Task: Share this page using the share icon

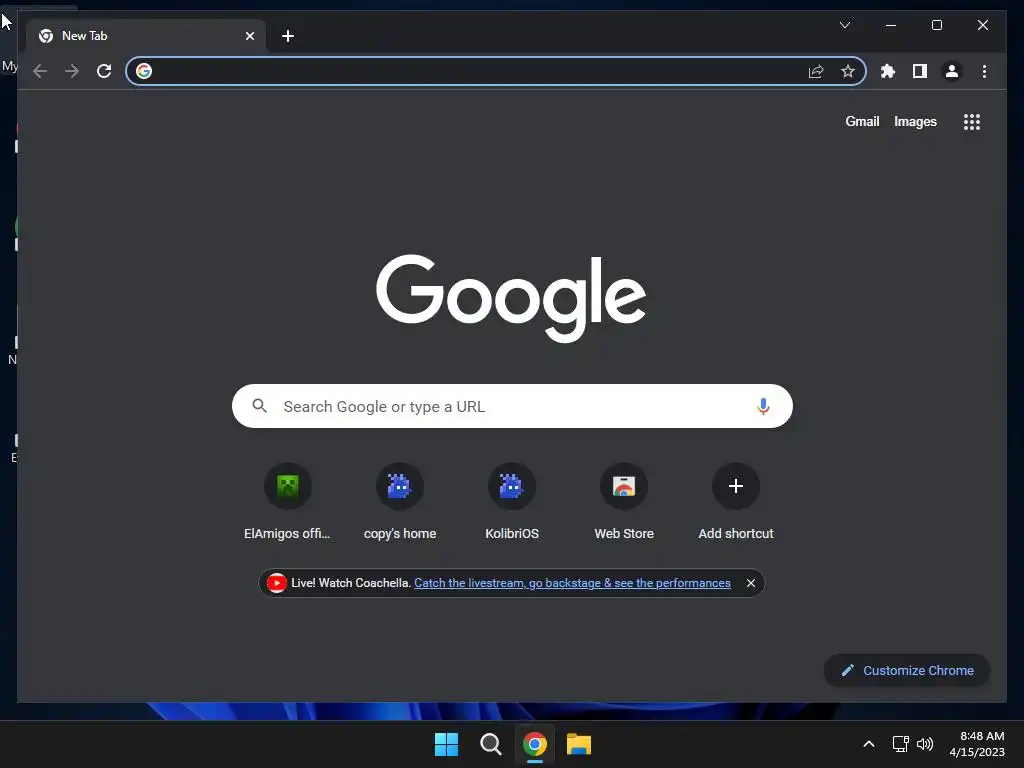Action: pyautogui.click(x=816, y=71)
